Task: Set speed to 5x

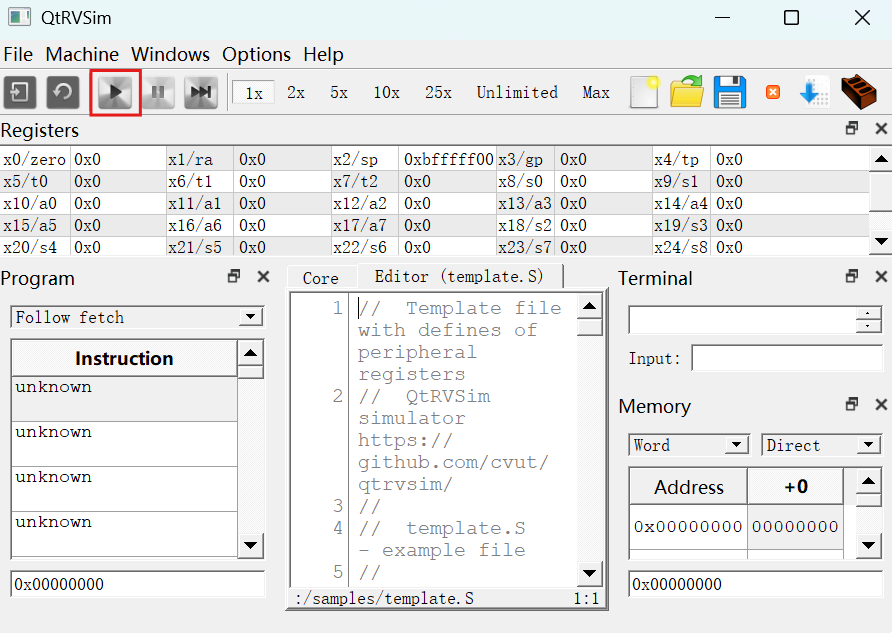Action: (x=339, y=93)
